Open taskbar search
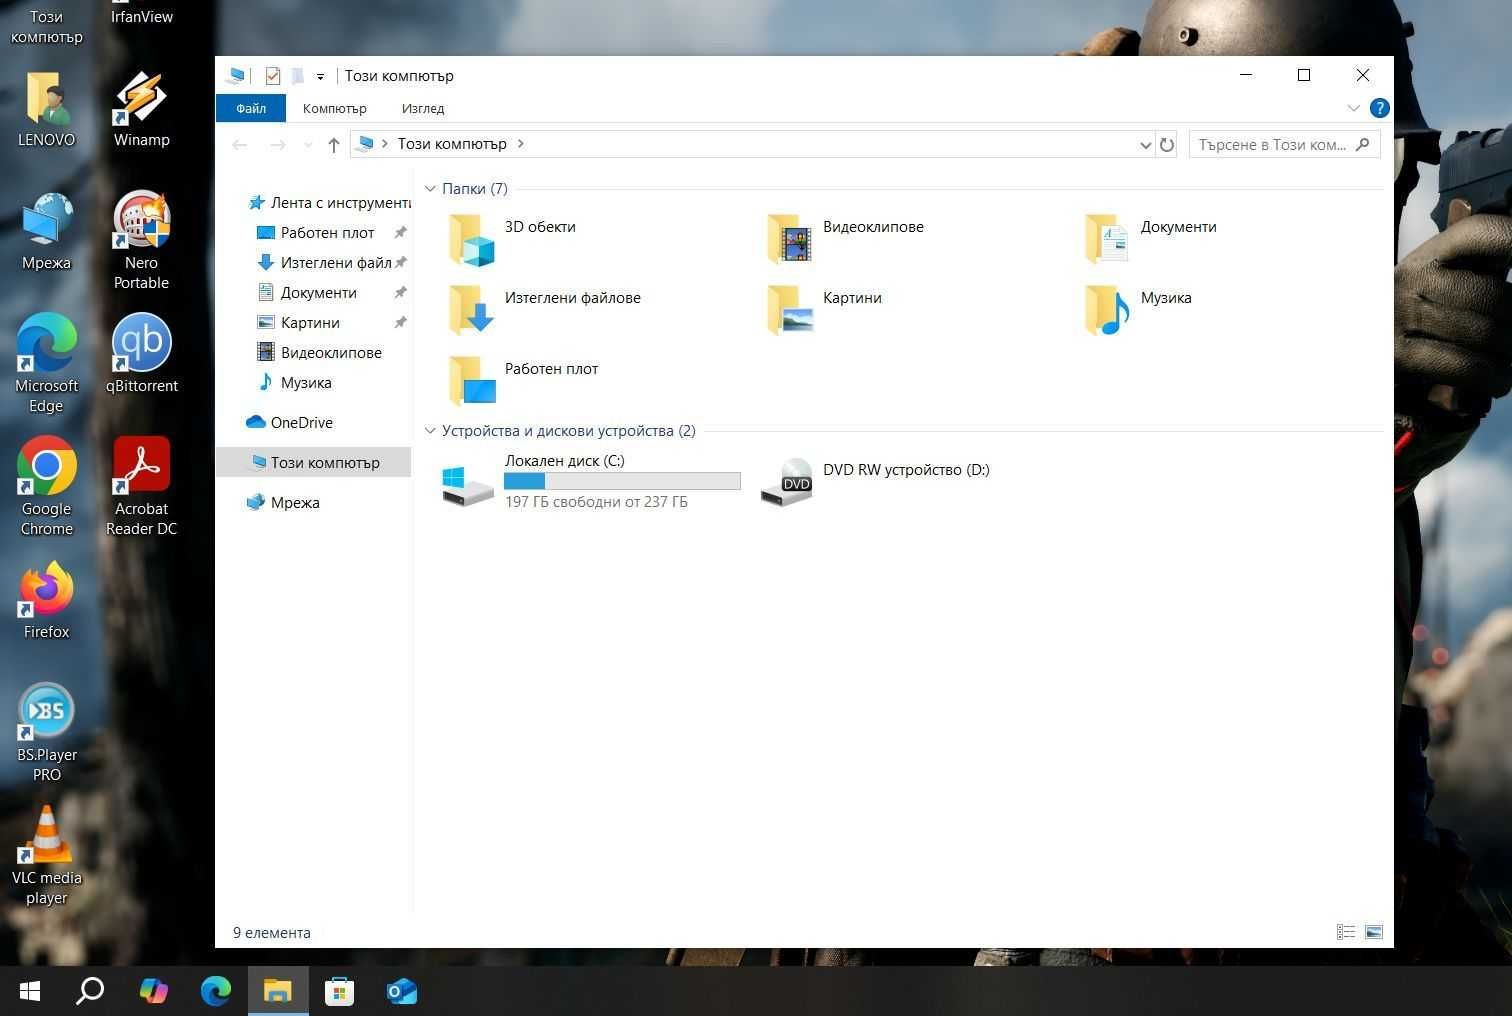The height and width of the screenshot is (1016, 1512). coord(91,991)
